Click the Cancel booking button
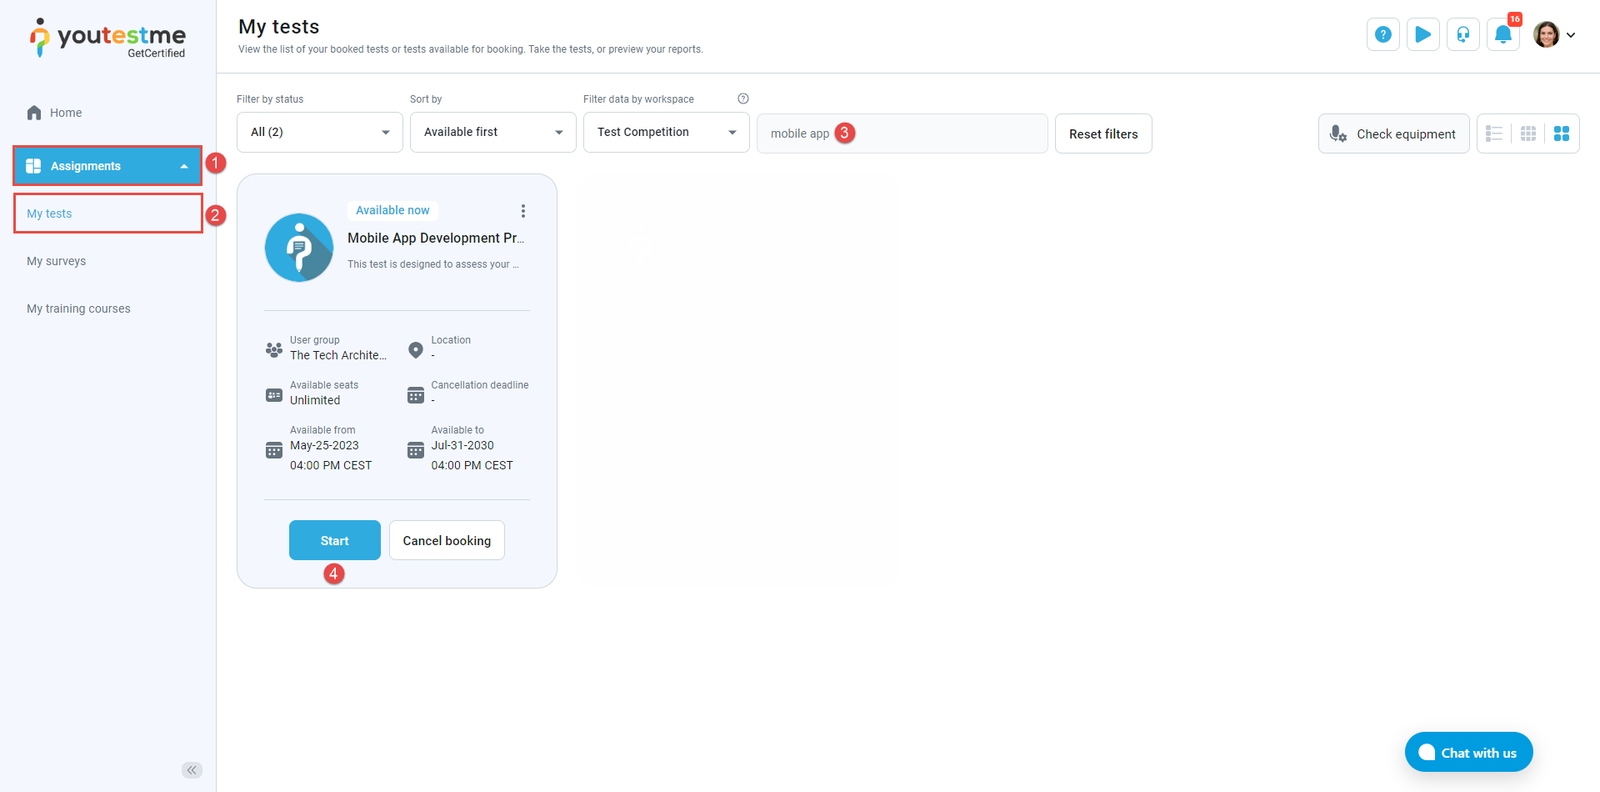 (x=446, y=540)
